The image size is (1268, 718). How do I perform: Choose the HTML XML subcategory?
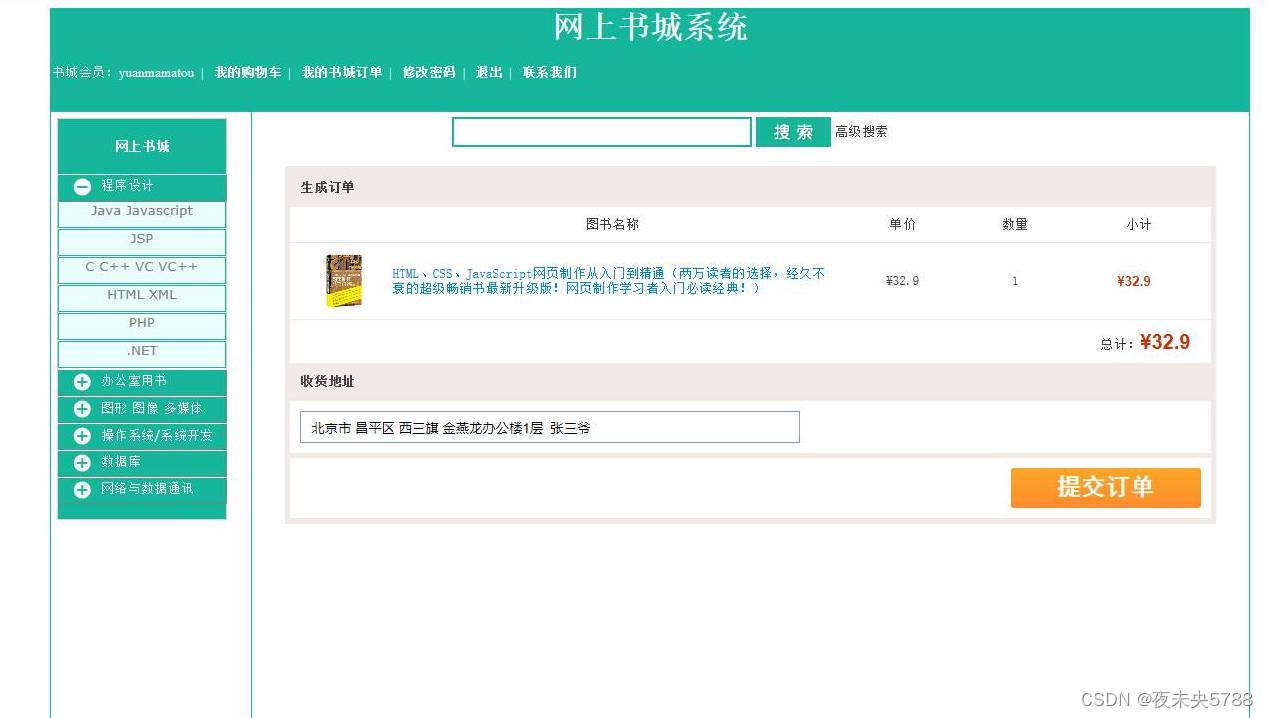pos(142,296)
